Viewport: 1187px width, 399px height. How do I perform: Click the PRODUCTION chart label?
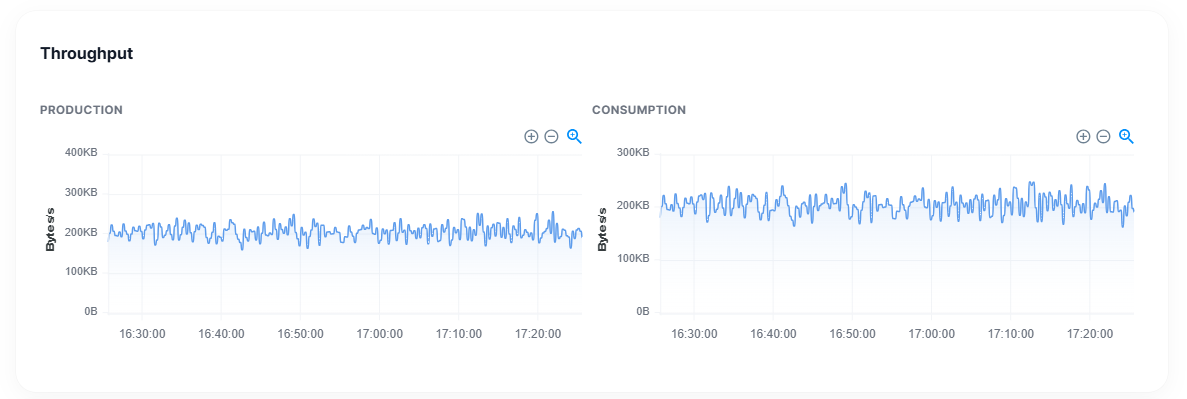[81, 110]
